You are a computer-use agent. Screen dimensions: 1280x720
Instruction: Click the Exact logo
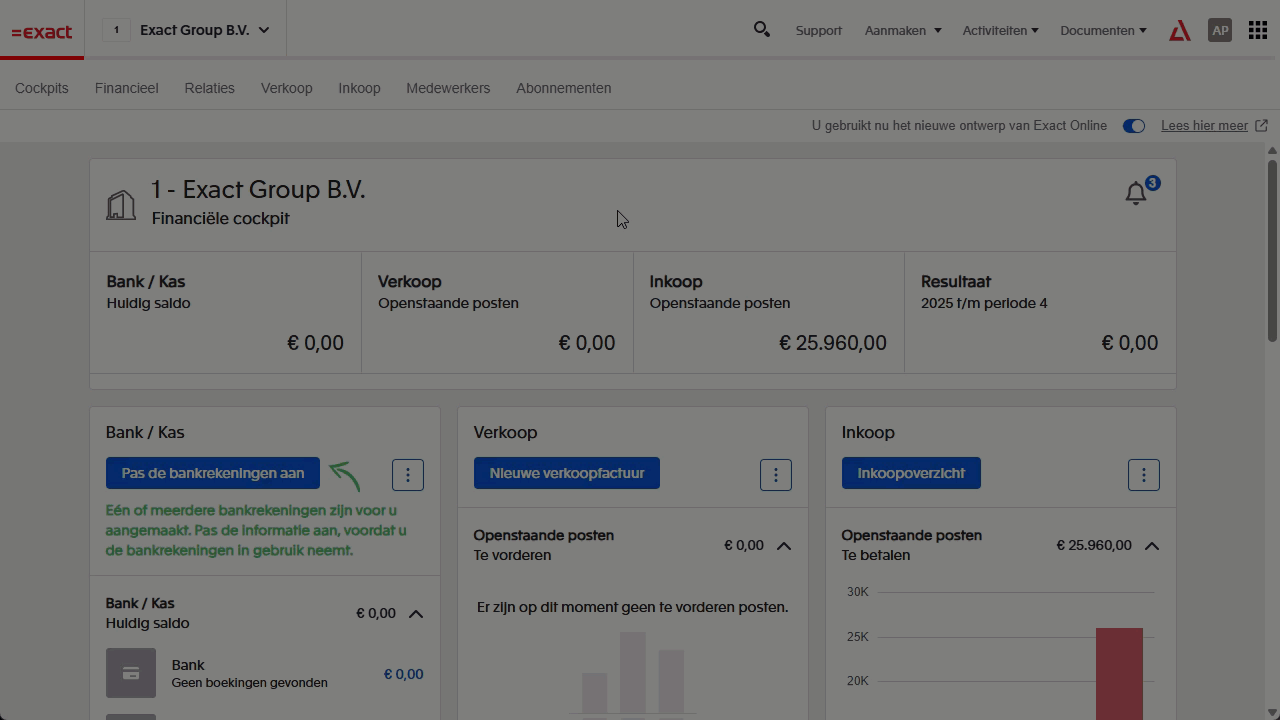(42, 32)
